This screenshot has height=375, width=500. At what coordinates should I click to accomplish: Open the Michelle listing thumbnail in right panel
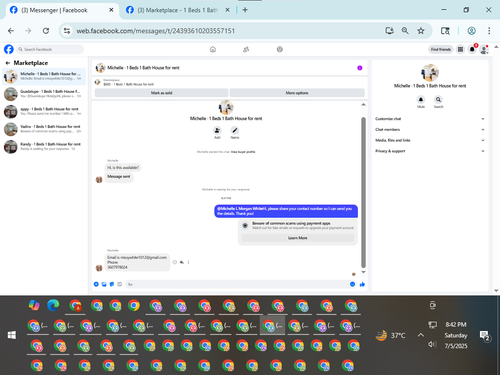[430, 73]
